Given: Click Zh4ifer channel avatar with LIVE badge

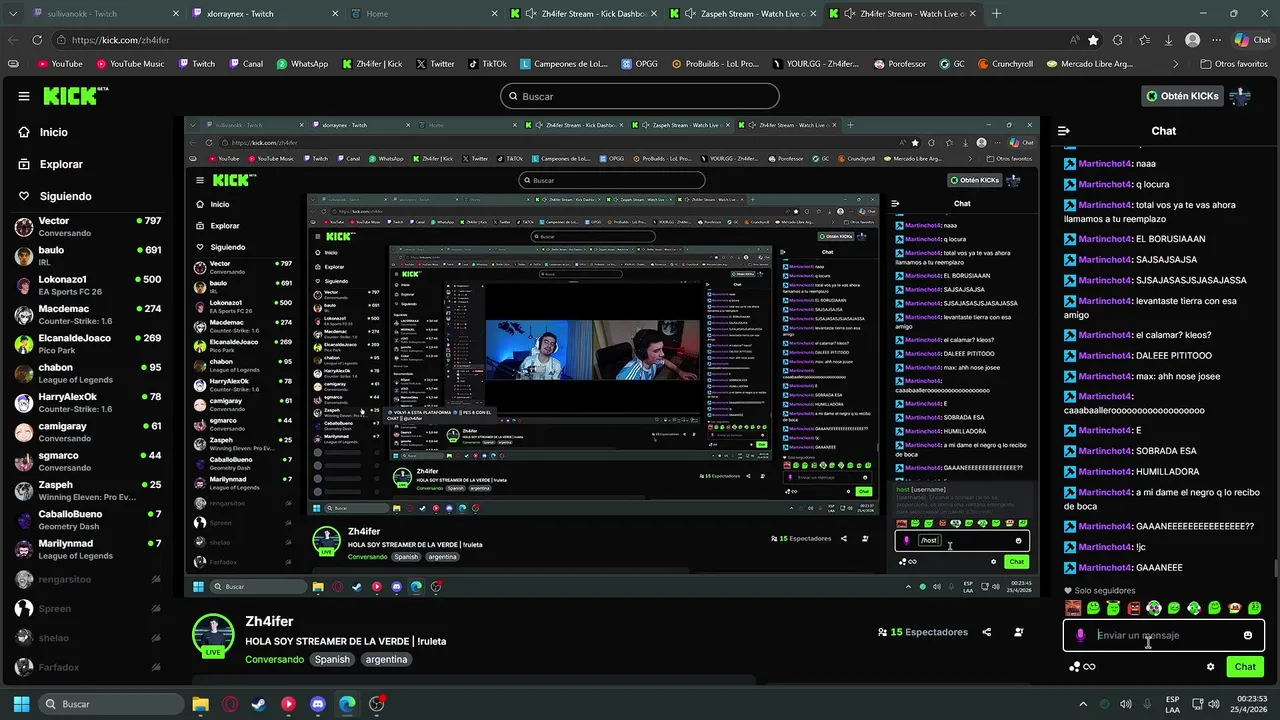Looking at the screenshot, I should pos(213,636).
